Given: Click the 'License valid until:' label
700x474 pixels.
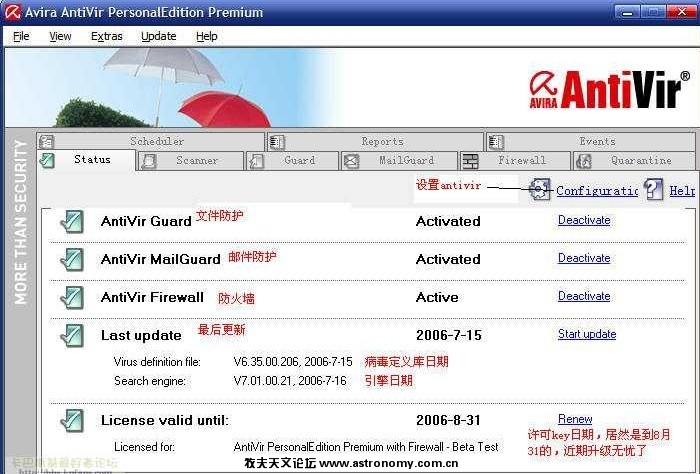Looking at the screenshot, I should [x=165, y=420].
